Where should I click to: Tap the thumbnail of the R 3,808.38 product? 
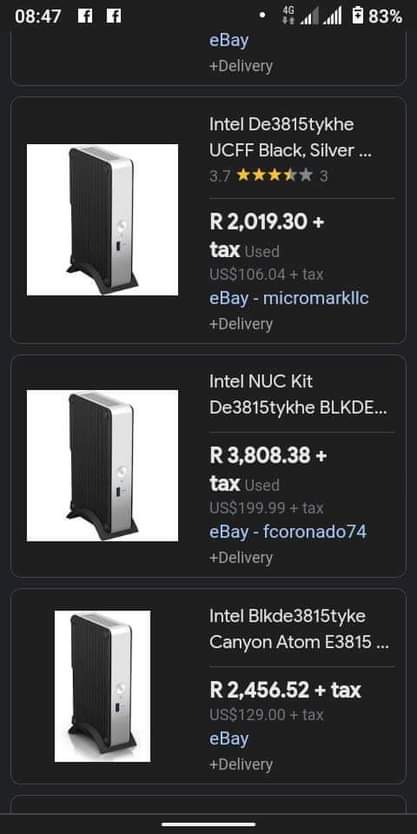point(103,466)
